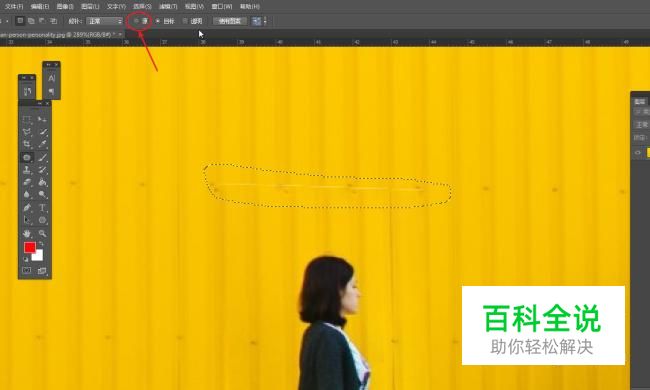Close the floating tools panel
The image size is (650, 390).
(47, 103)
